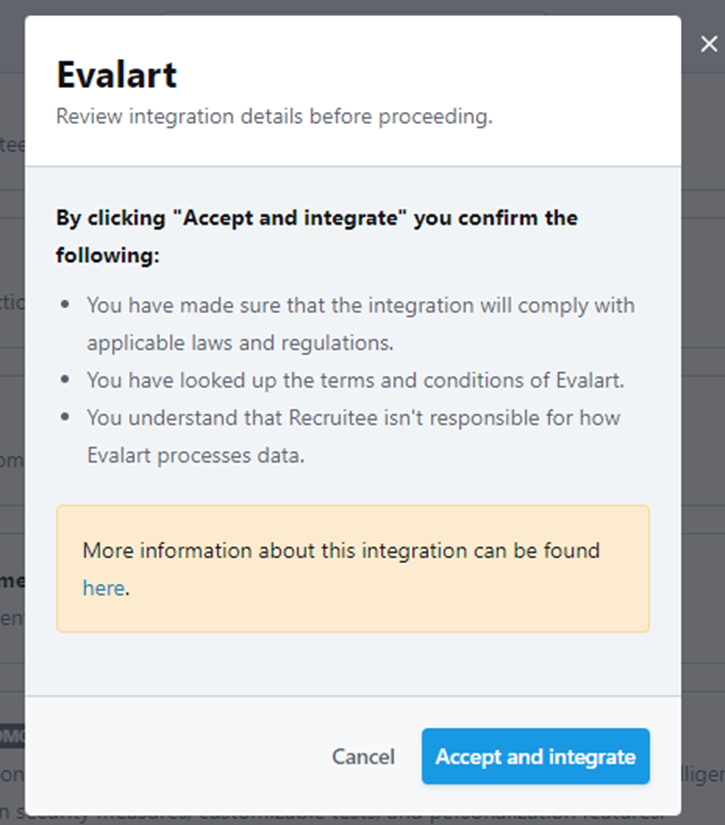Click the third bullet point marker

[66, 418]
